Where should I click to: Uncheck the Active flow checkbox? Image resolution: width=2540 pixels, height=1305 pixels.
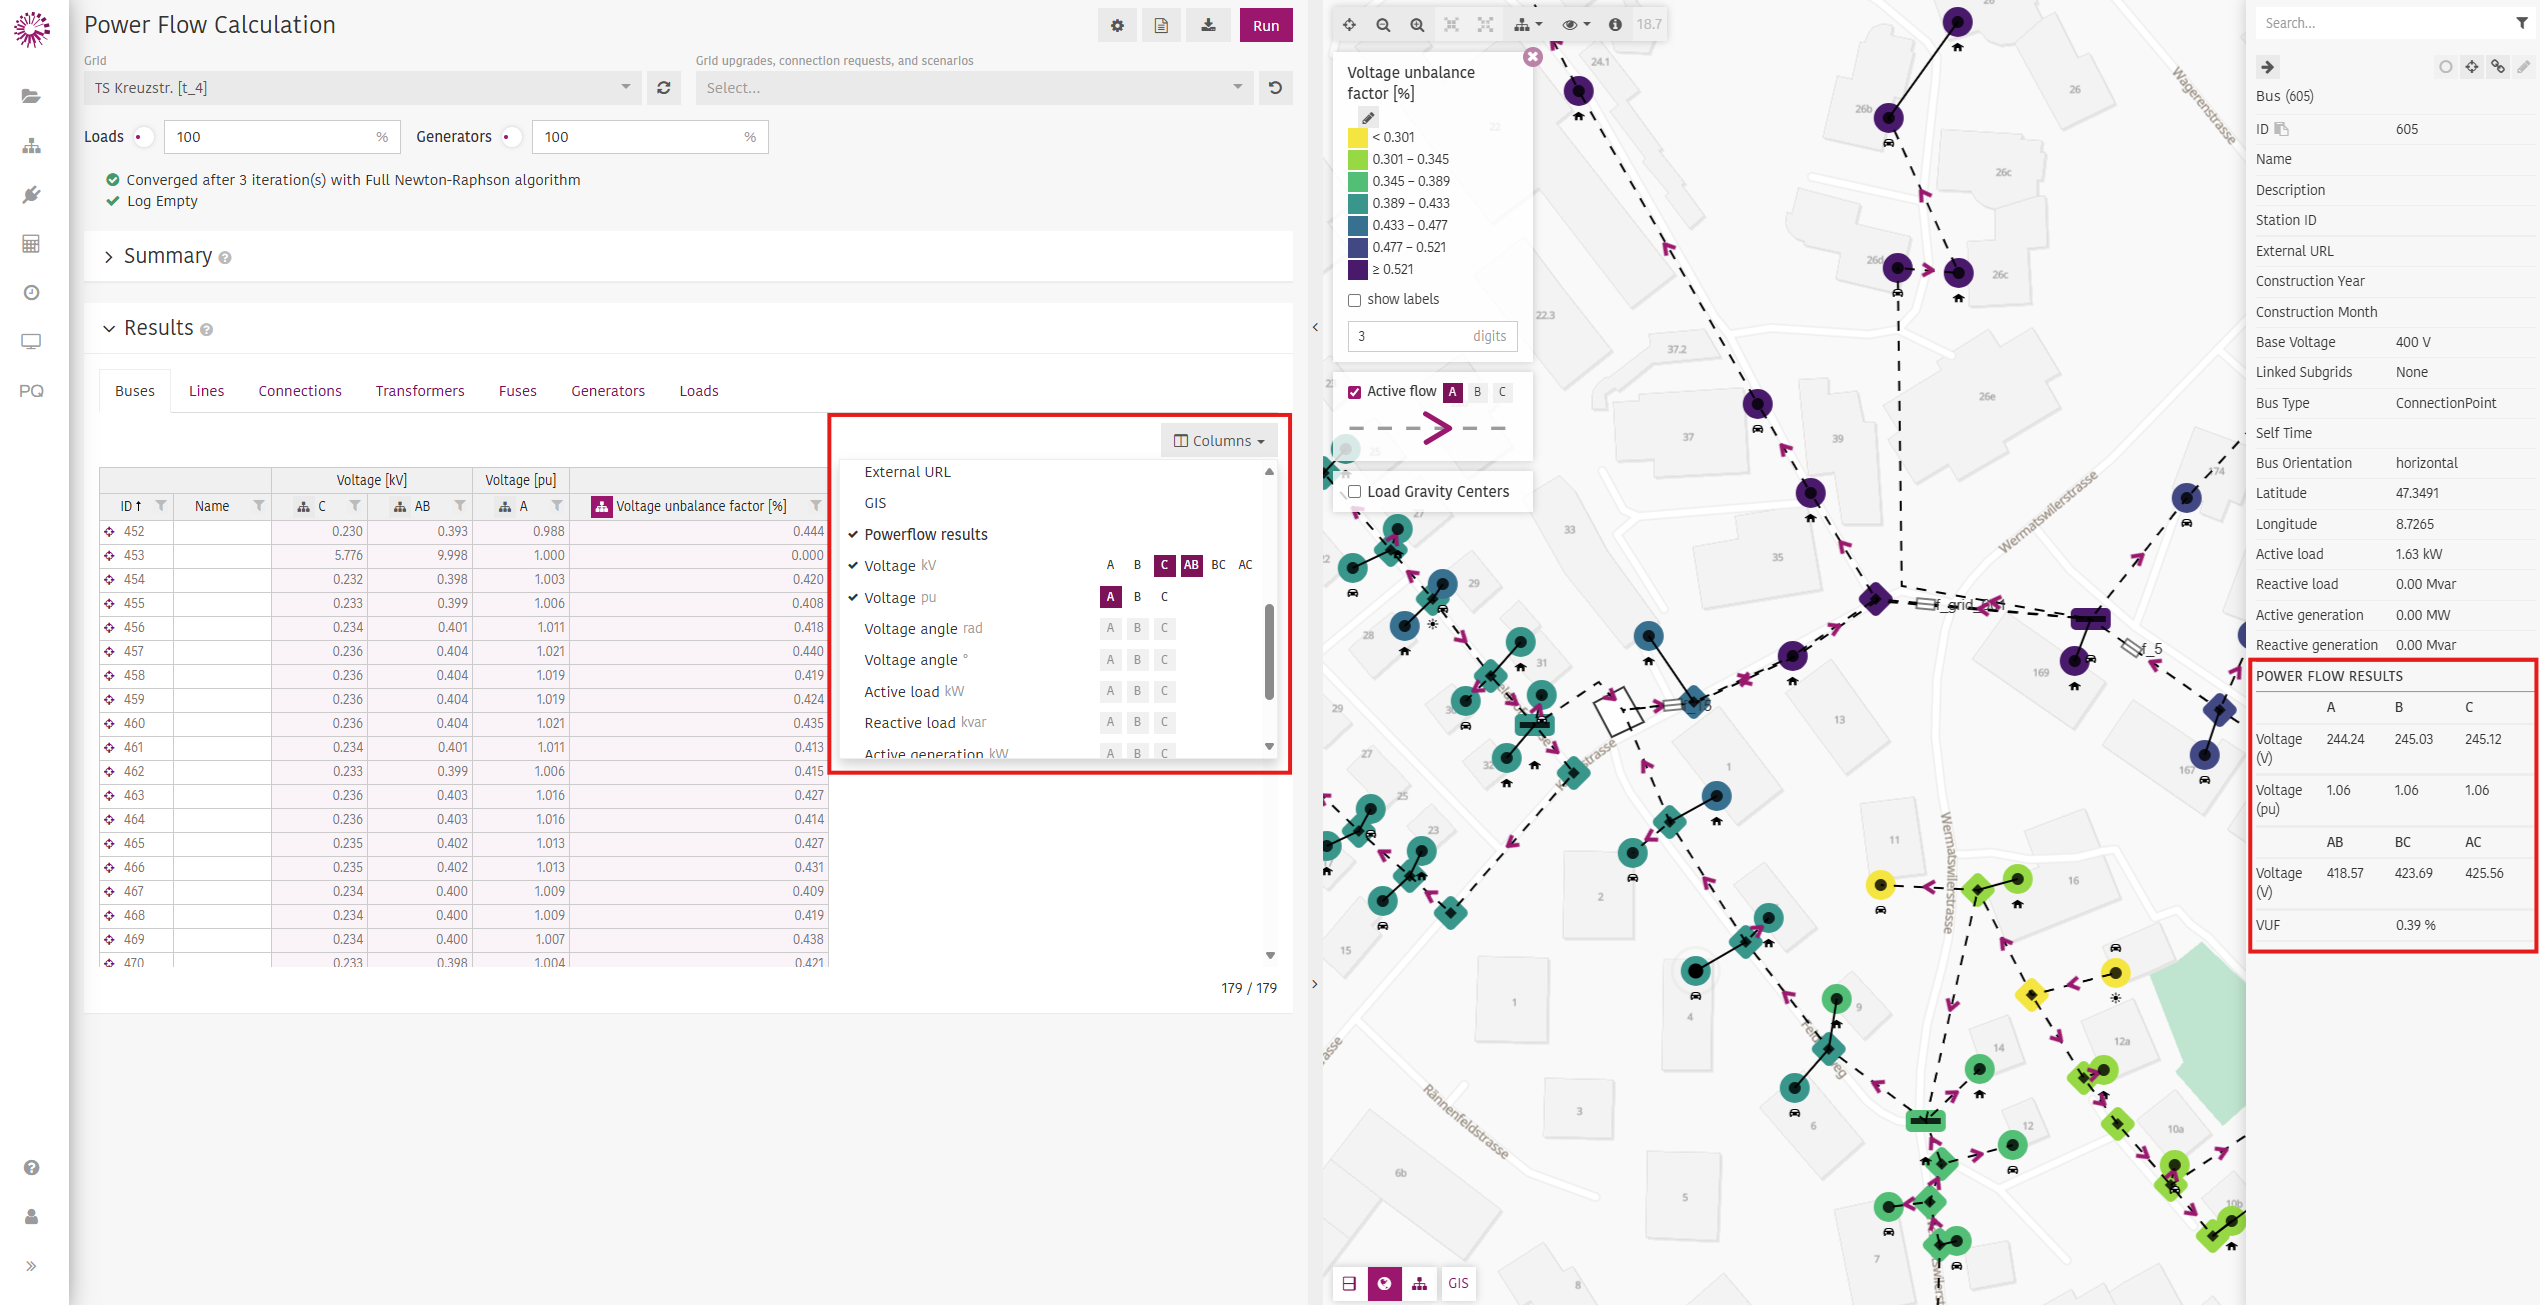[x=1354, y=392]
